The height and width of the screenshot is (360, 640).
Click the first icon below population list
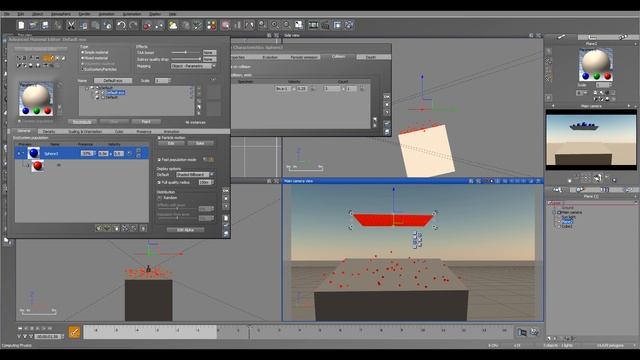98,228
